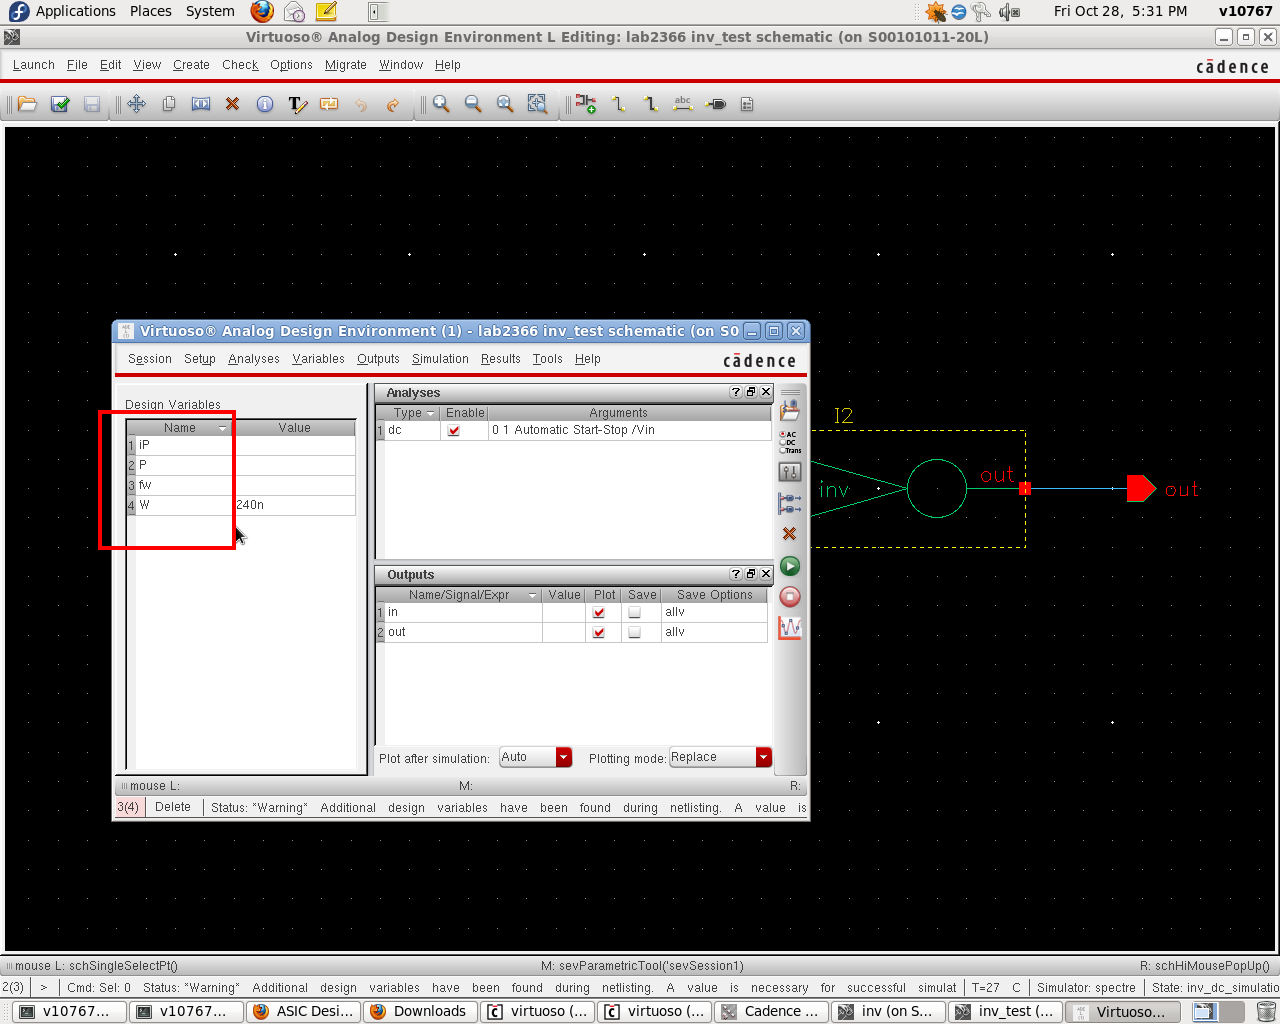Select the DC radio button in ADE sidebar
Image resolution: width=1280 pixels, height=1024 pixels.
782,442
